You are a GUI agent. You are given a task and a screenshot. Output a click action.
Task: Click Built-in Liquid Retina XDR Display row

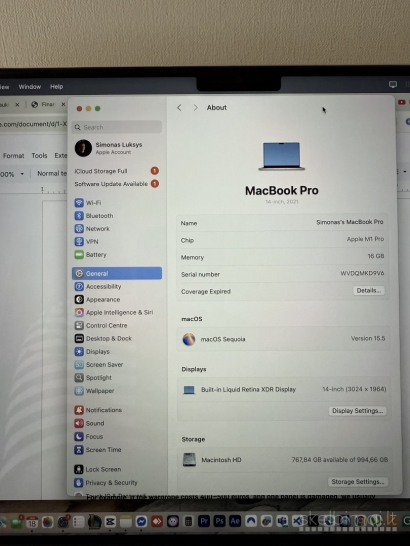click(x=284, y=389)
